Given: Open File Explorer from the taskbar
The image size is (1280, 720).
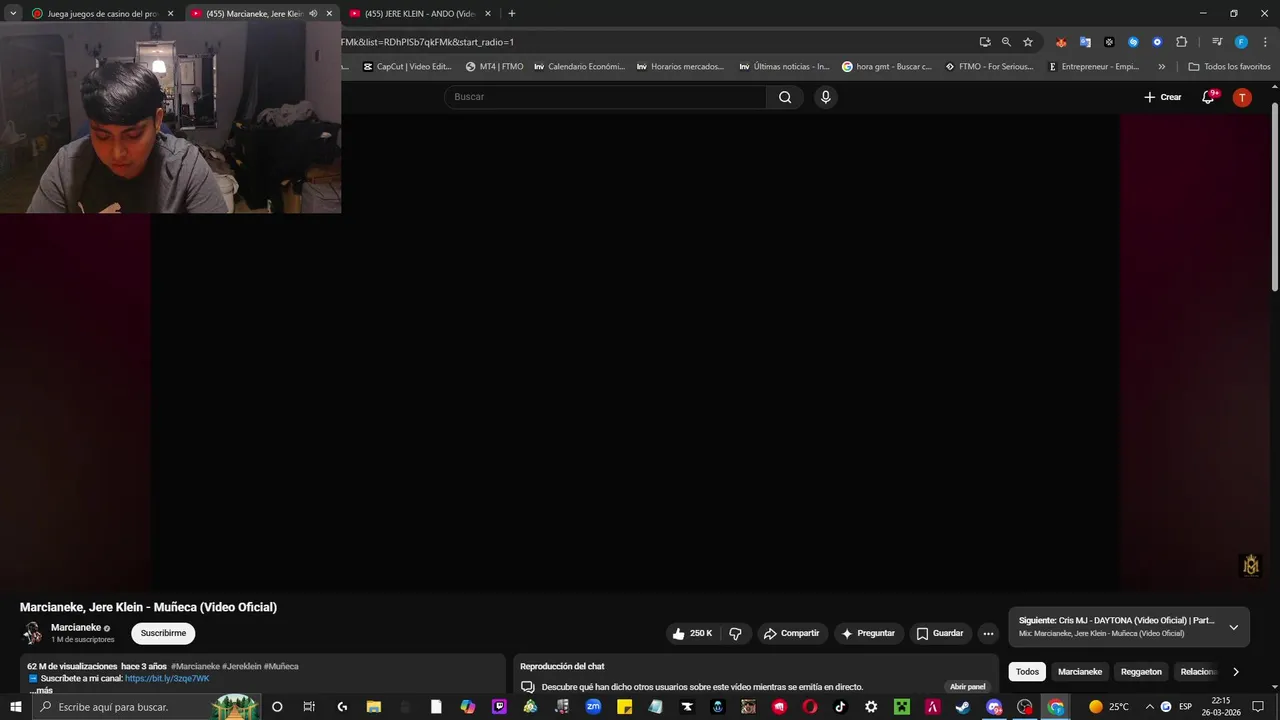Looking at the screenshot, I should click(373, 707).
